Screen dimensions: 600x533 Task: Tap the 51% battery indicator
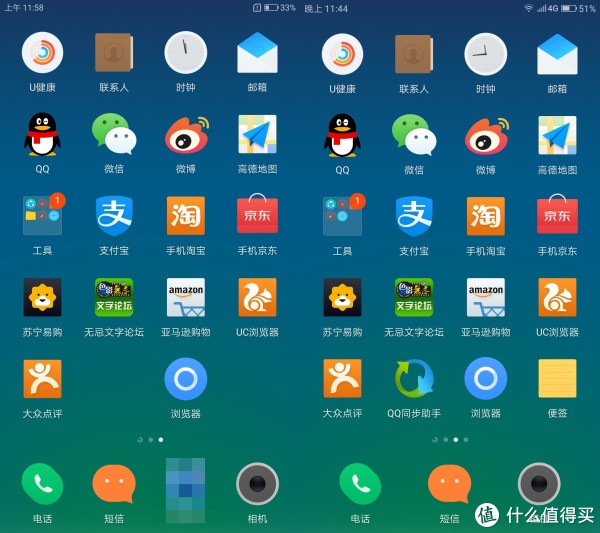click(x=578, y=8)
